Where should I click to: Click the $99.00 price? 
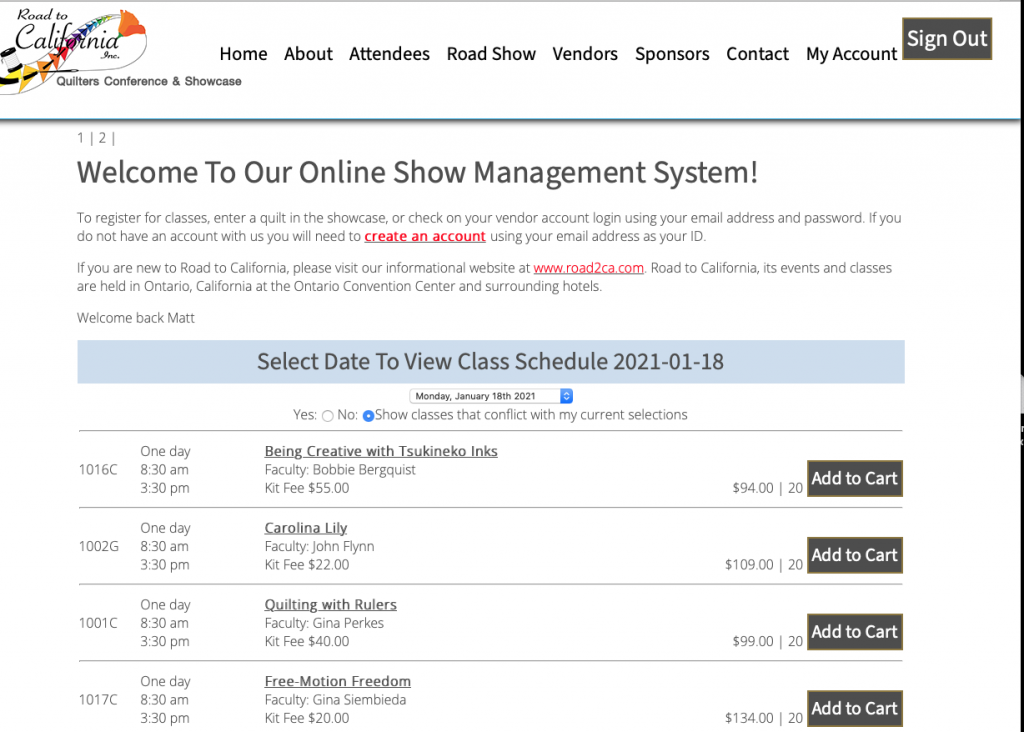tap(752, 641)
